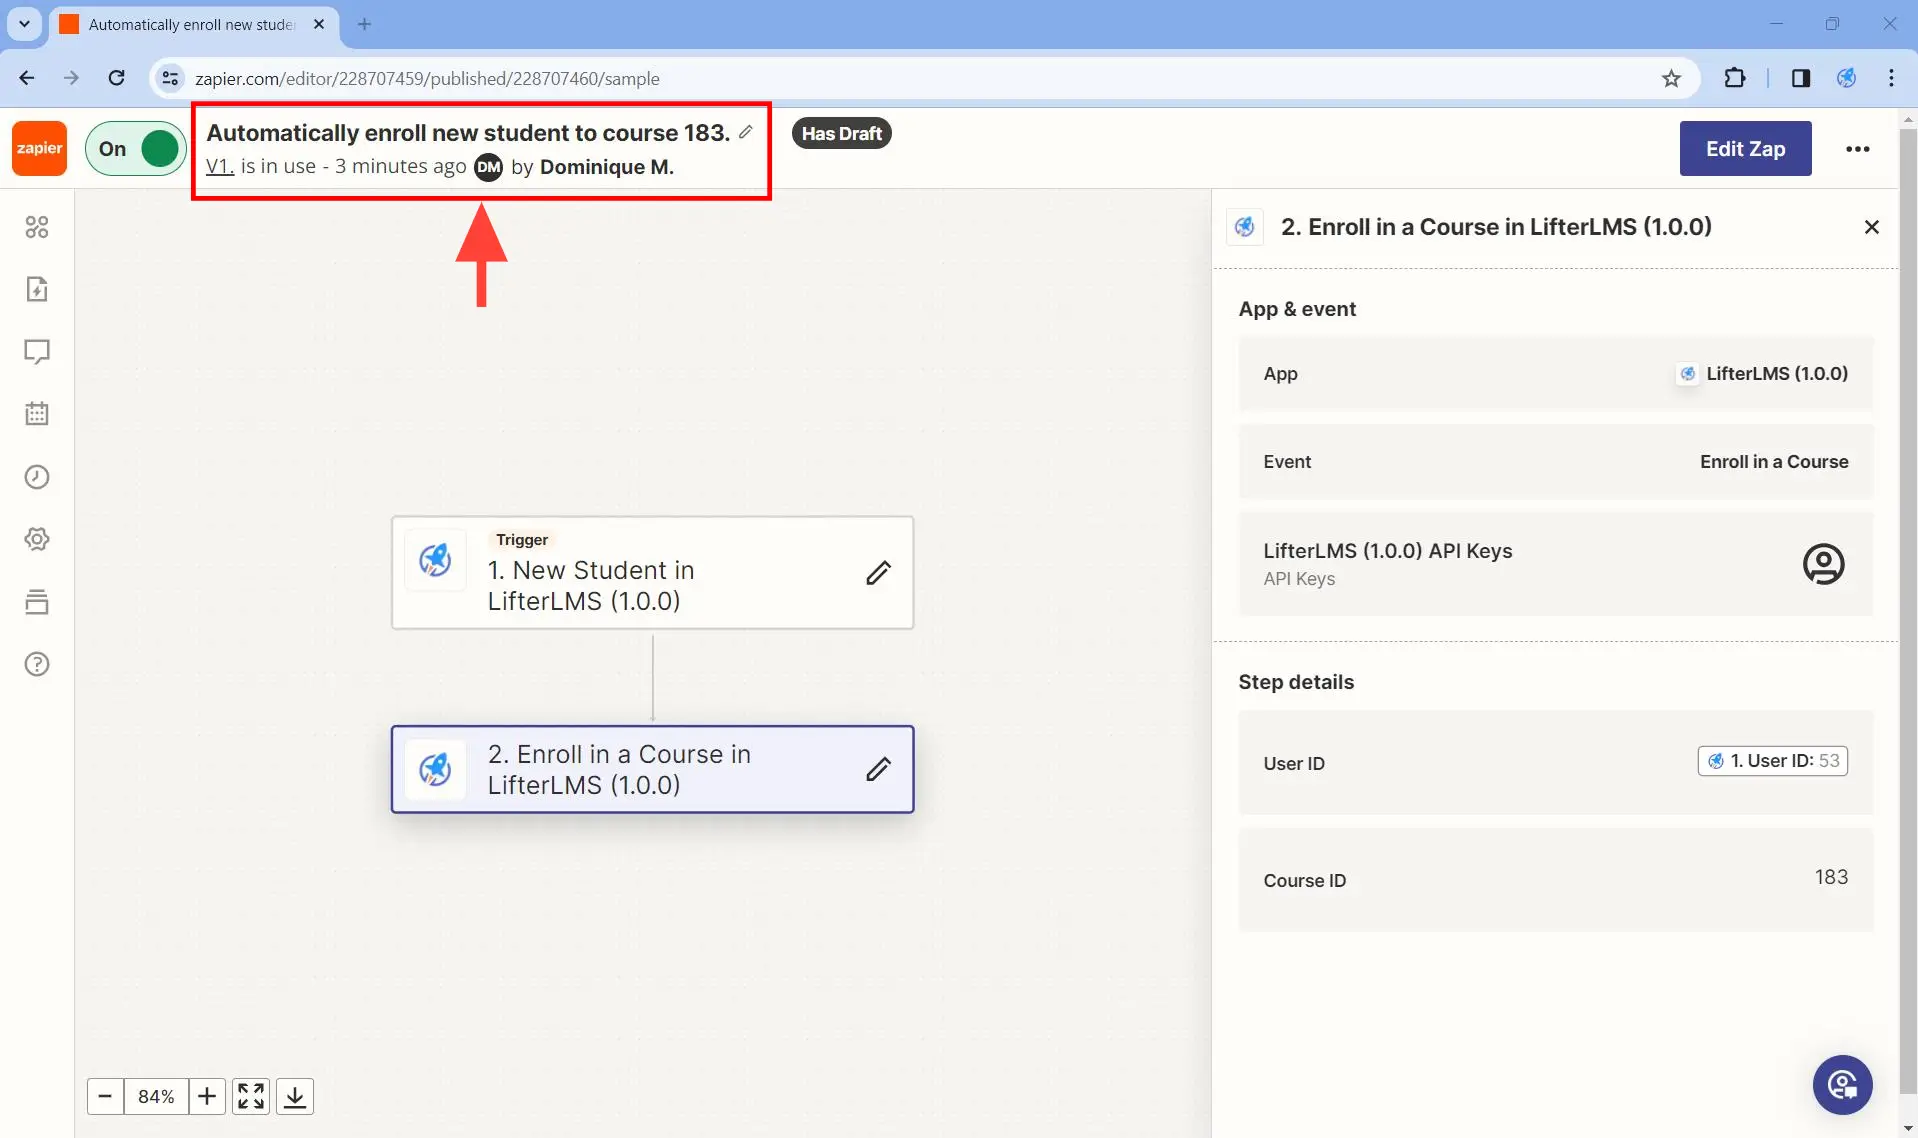Zoom out with the minus button
The width and height of the screenshot is (1918, 1138).
[x=105, y=1096]
